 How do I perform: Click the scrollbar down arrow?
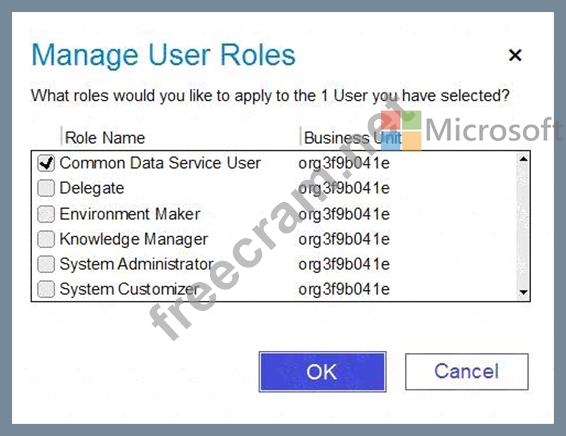pos(523,292)
